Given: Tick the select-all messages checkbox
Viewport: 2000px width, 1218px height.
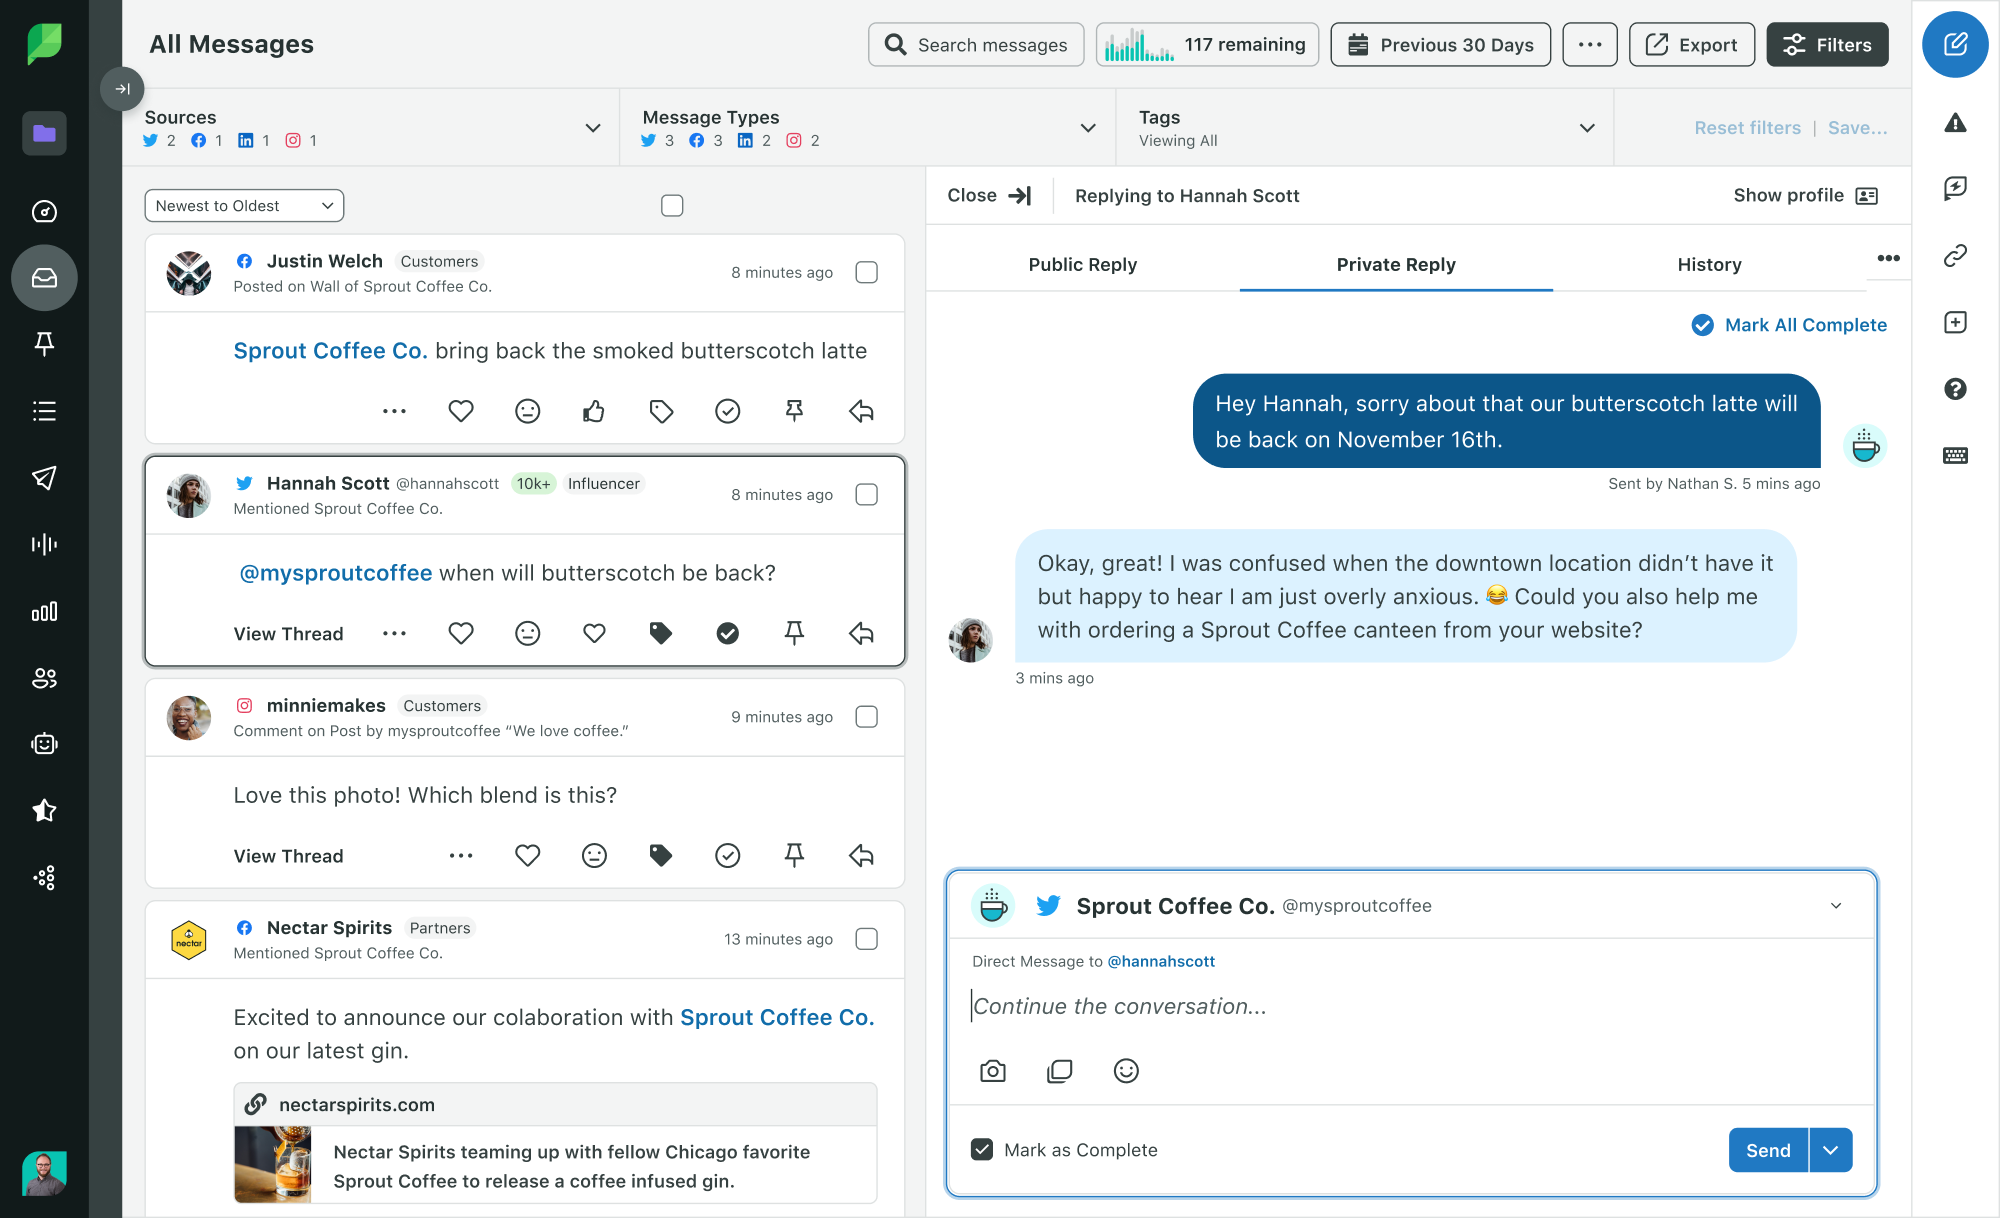Looking at the screenshot, I should tap(672, 205).
